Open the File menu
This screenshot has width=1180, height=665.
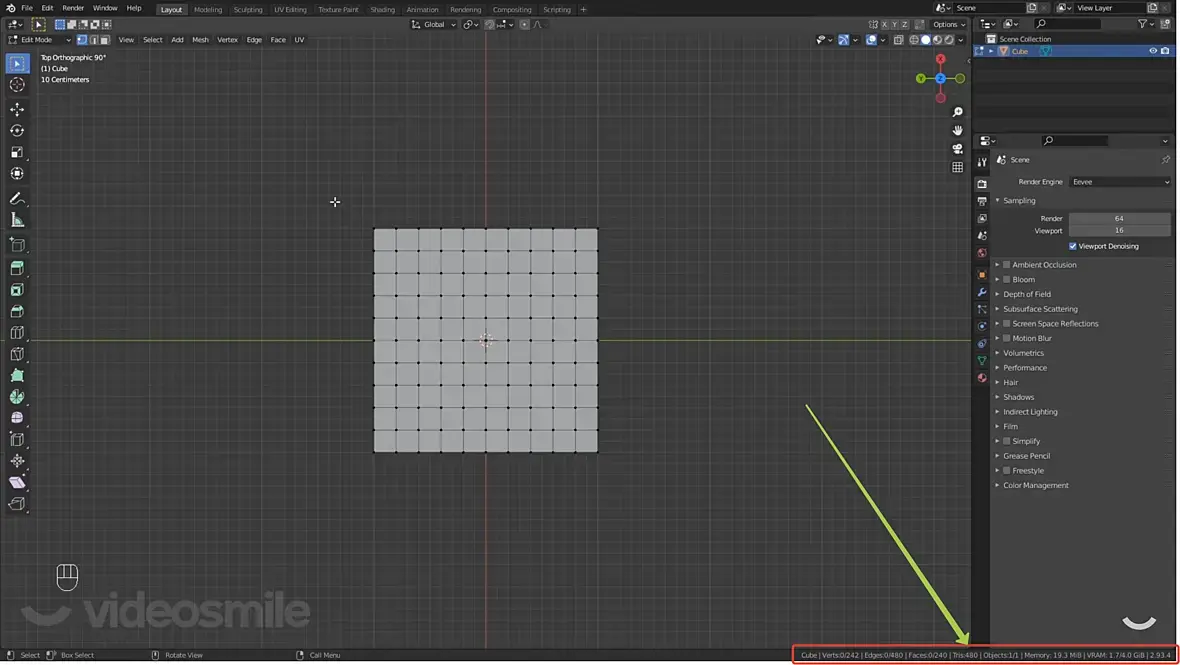tap(26, 8)
